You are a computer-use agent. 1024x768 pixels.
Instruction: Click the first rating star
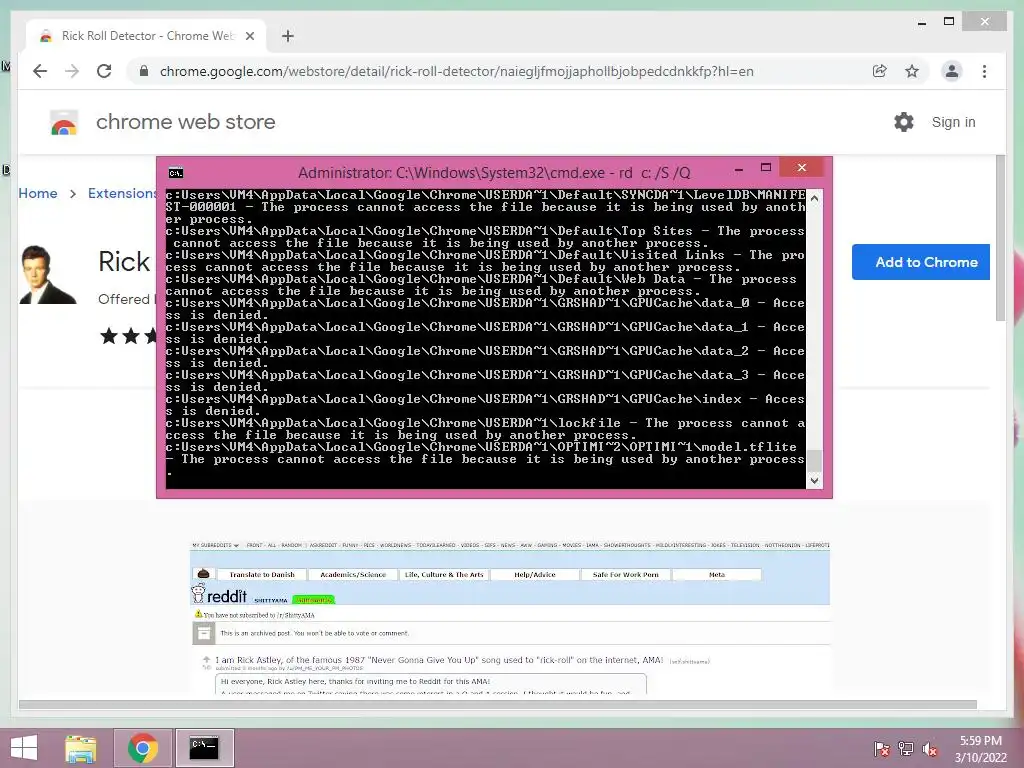(x=108, y=336)
